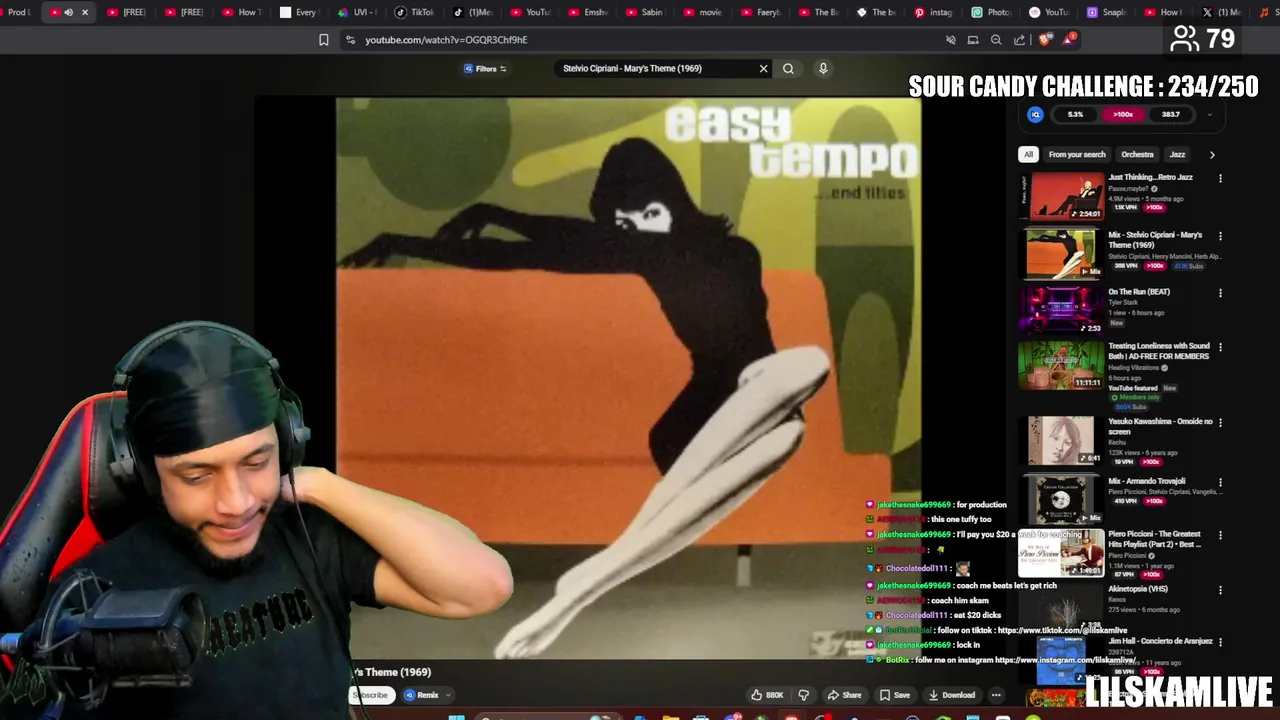Open the zoom magnifier icon in the address bar

pos(996,40)
